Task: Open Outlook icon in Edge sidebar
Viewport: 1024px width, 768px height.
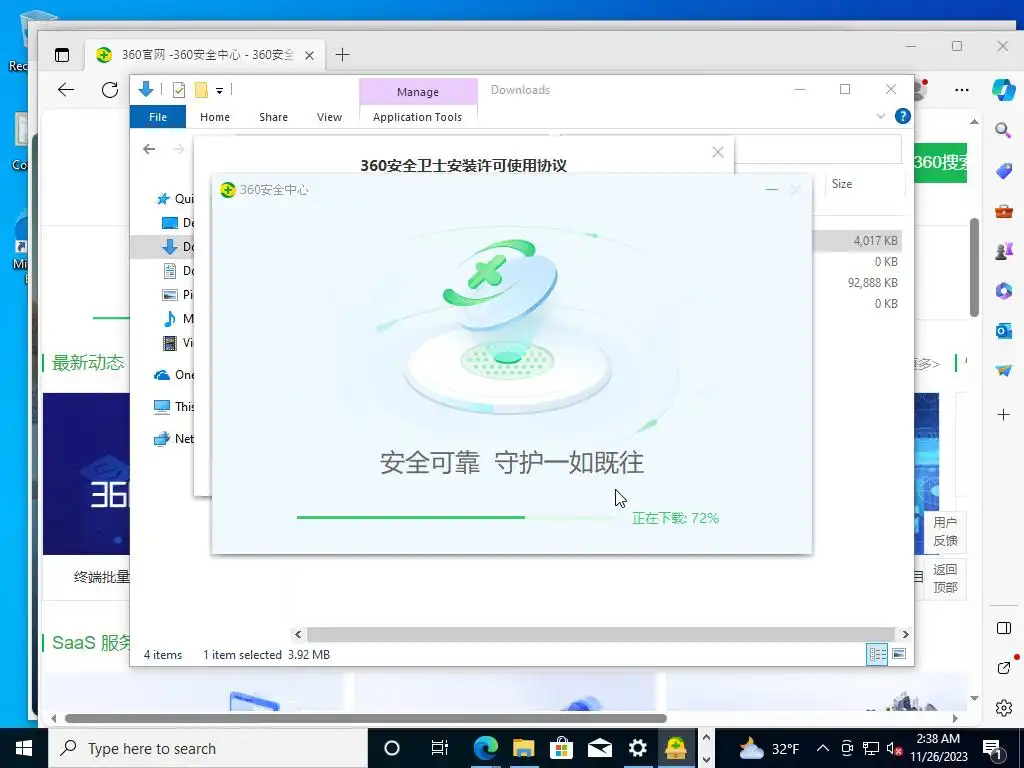Action: click(1003, 331)
